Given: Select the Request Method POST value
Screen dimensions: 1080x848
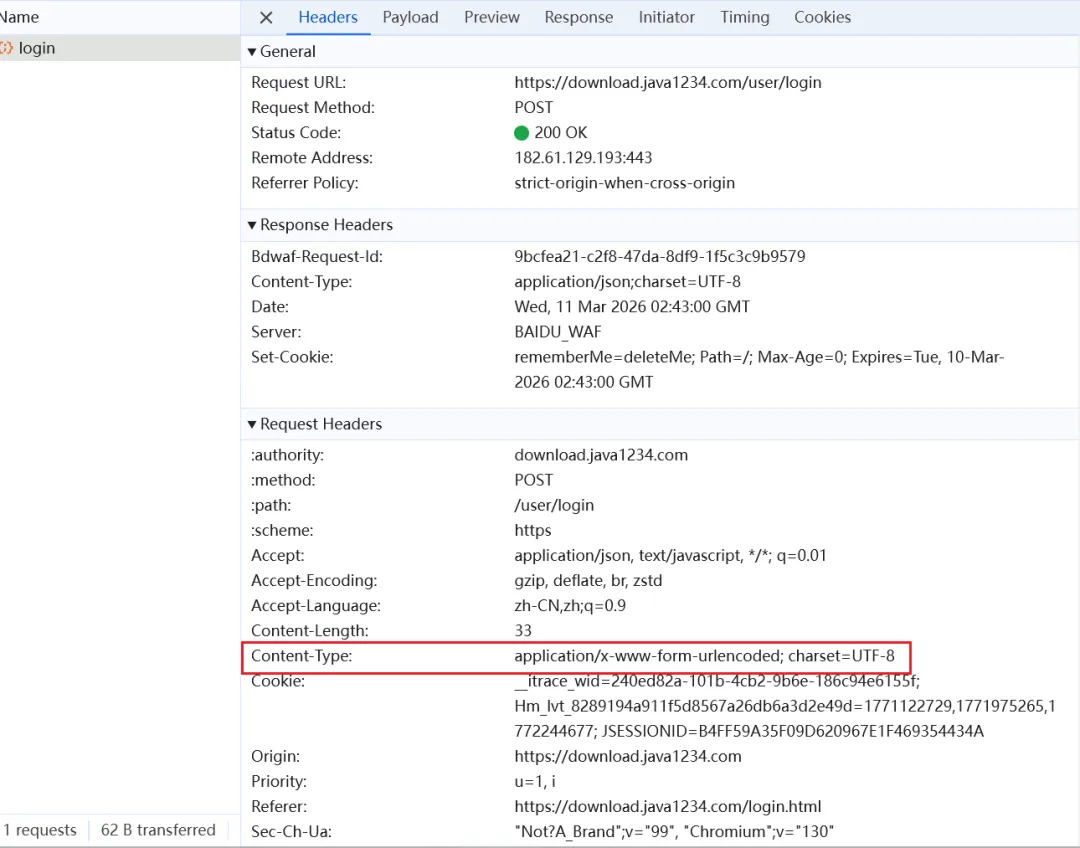Looking at the screenshot, I should click(534, 107).
